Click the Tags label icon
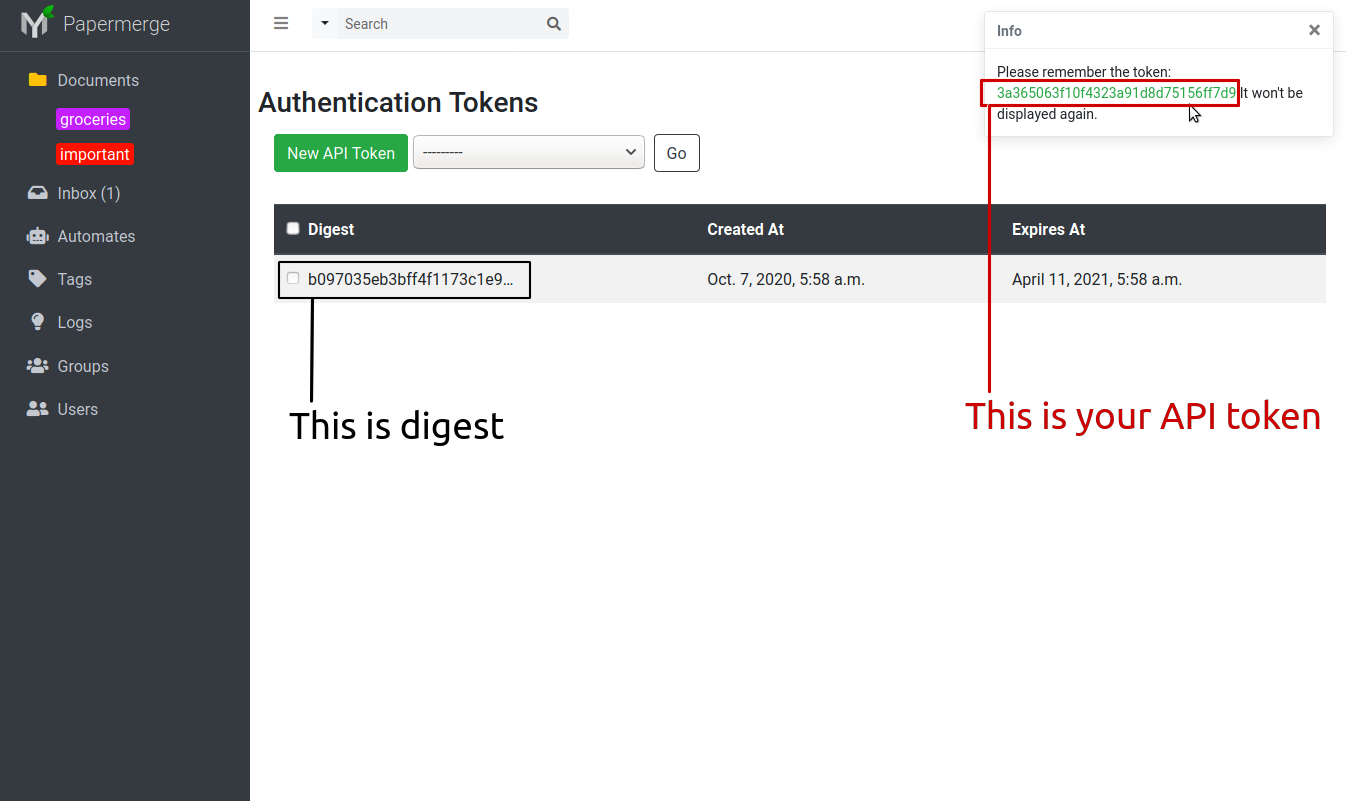The image size is (1346, 801). (x=38, y=279)
